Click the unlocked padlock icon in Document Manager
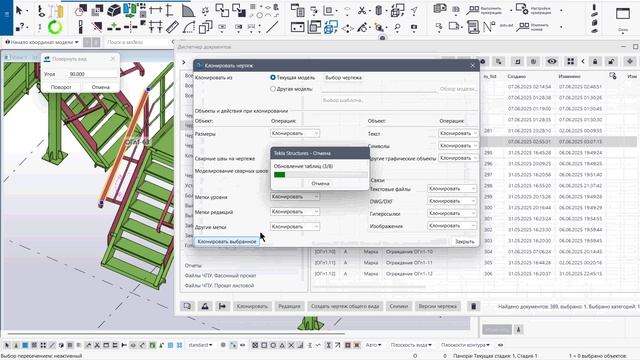The width and height of the screenshot is (640, 360). pyautogui.click(x=611, y=61)
